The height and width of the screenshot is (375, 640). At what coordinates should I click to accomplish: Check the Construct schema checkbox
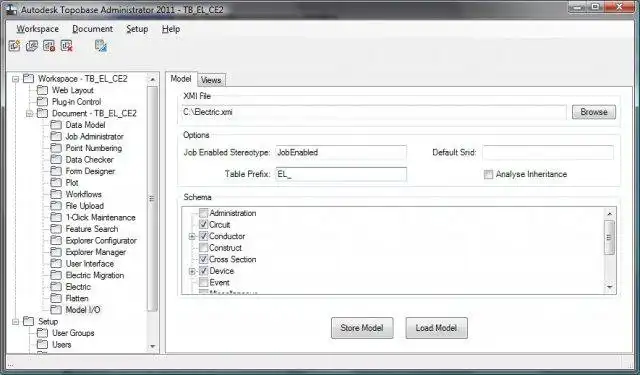203,248
